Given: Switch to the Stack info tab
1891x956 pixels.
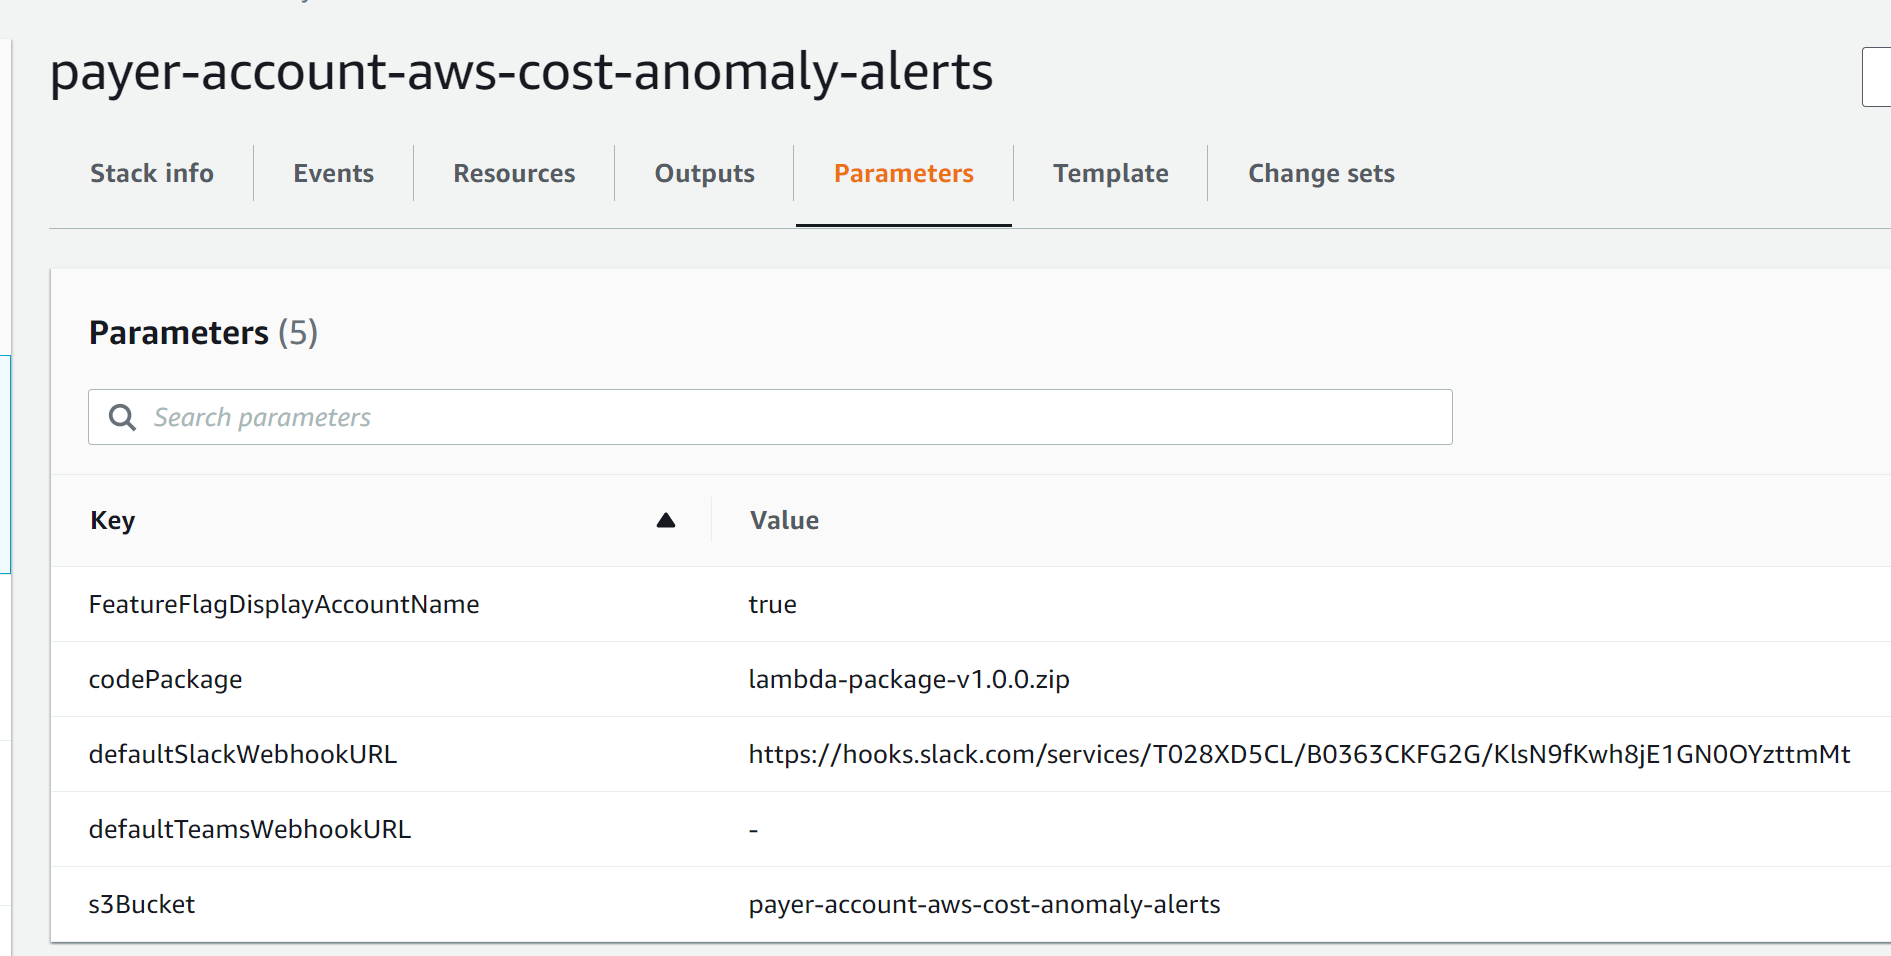Looking at the screenshot, I should click(151, 173).
